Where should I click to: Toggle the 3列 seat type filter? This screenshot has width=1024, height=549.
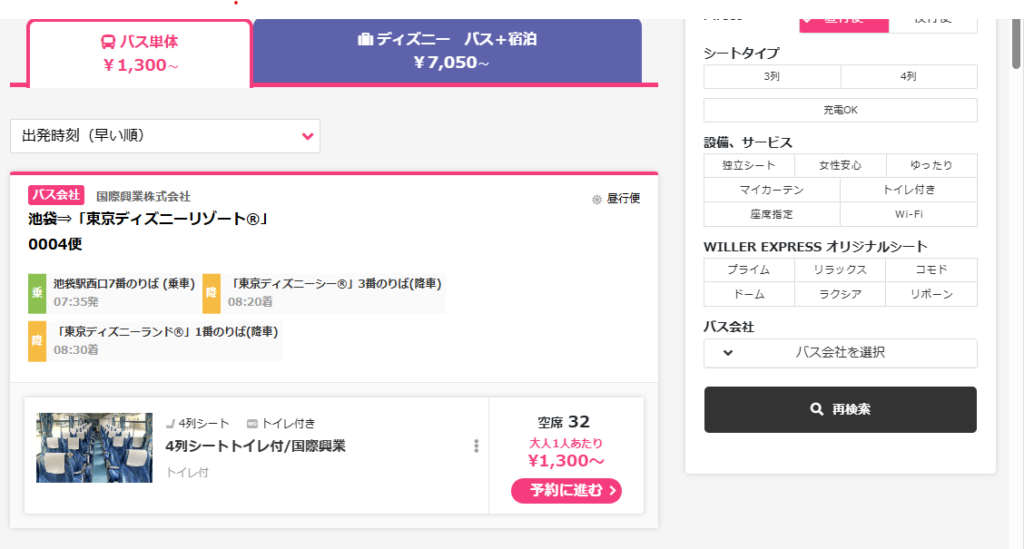click(772, 76)
